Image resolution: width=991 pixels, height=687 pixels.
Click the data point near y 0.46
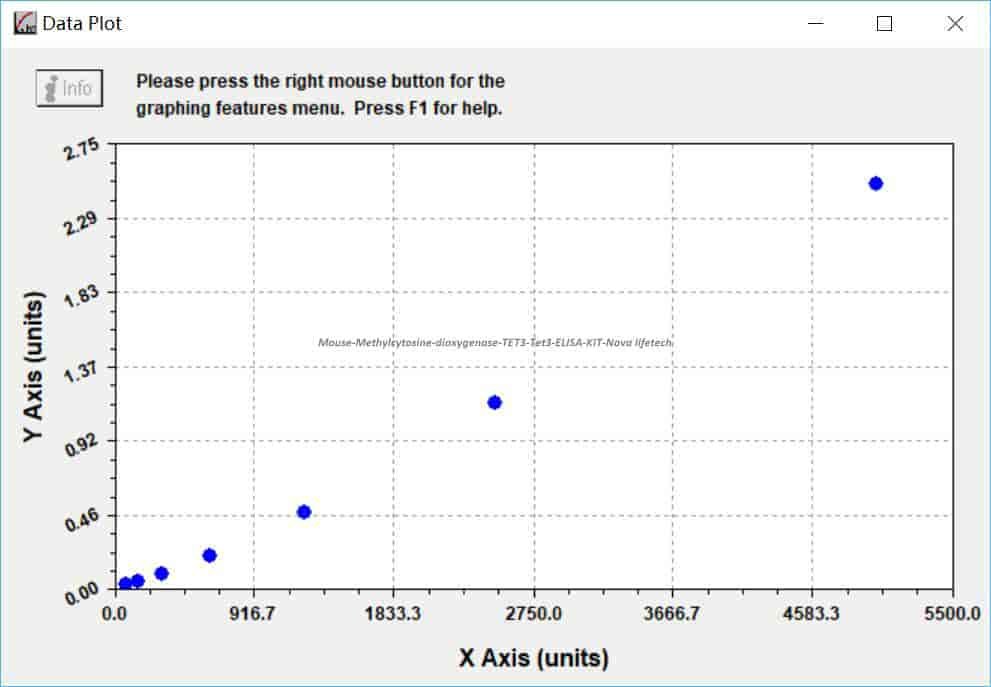point(304,512)
